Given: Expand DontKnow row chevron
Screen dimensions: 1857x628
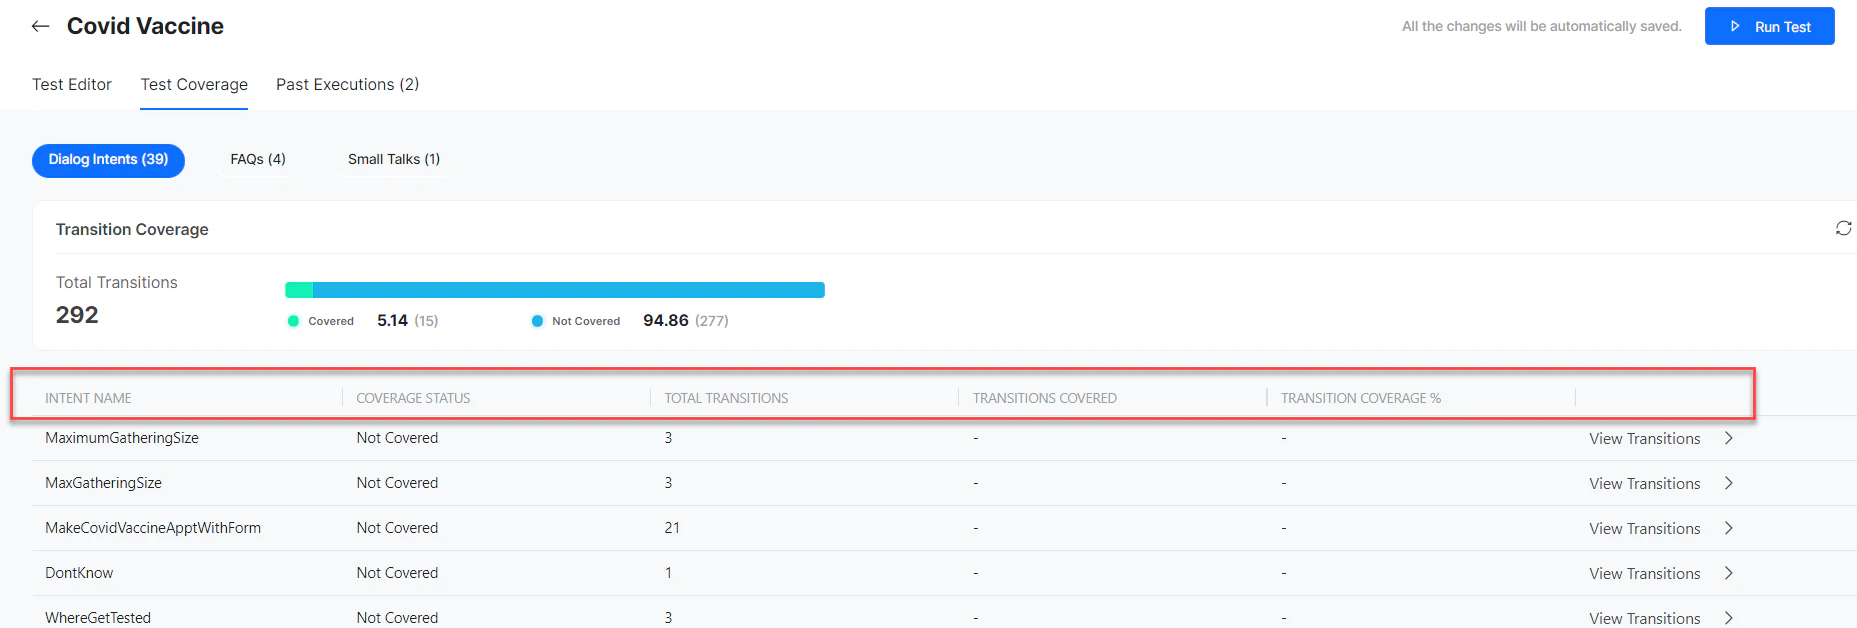Looking at the screenshot, I should (x=1728, y=573).
